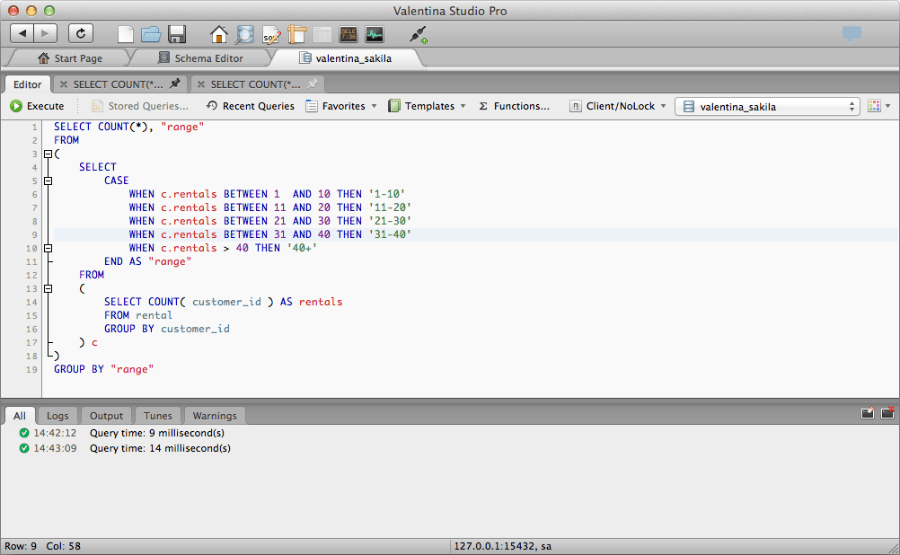Click the clear-all log icon with red X
This screenshot has width=900, height=555.
[x=887, y=413]
